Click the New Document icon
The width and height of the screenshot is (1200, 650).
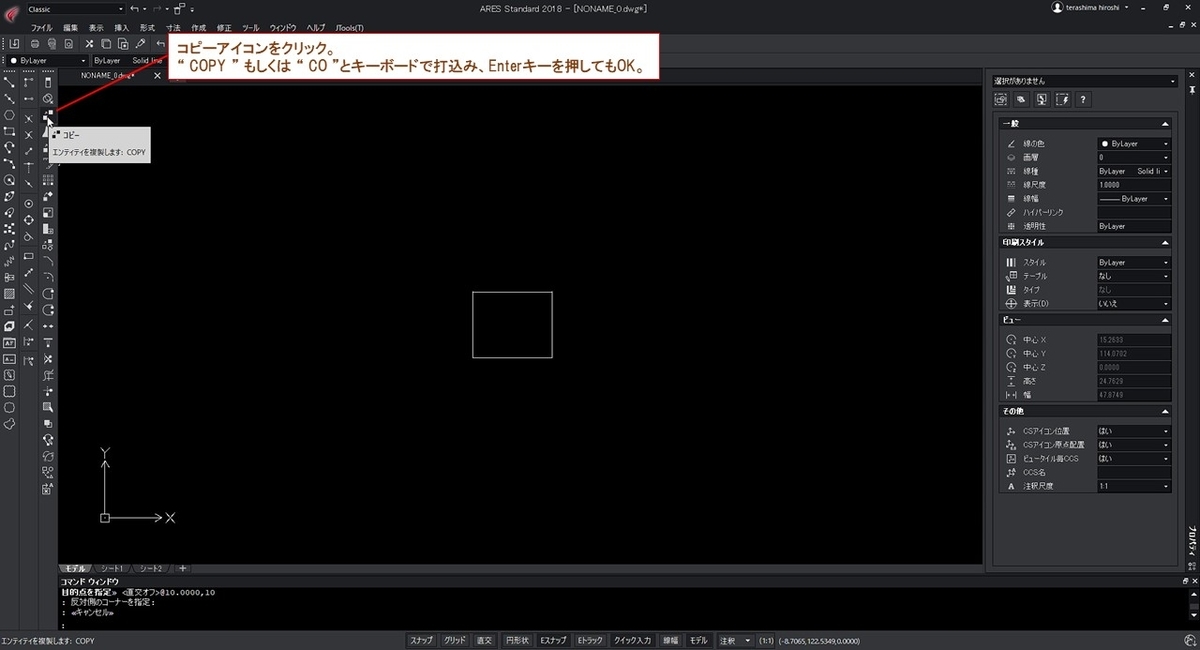tap(14, 43)
